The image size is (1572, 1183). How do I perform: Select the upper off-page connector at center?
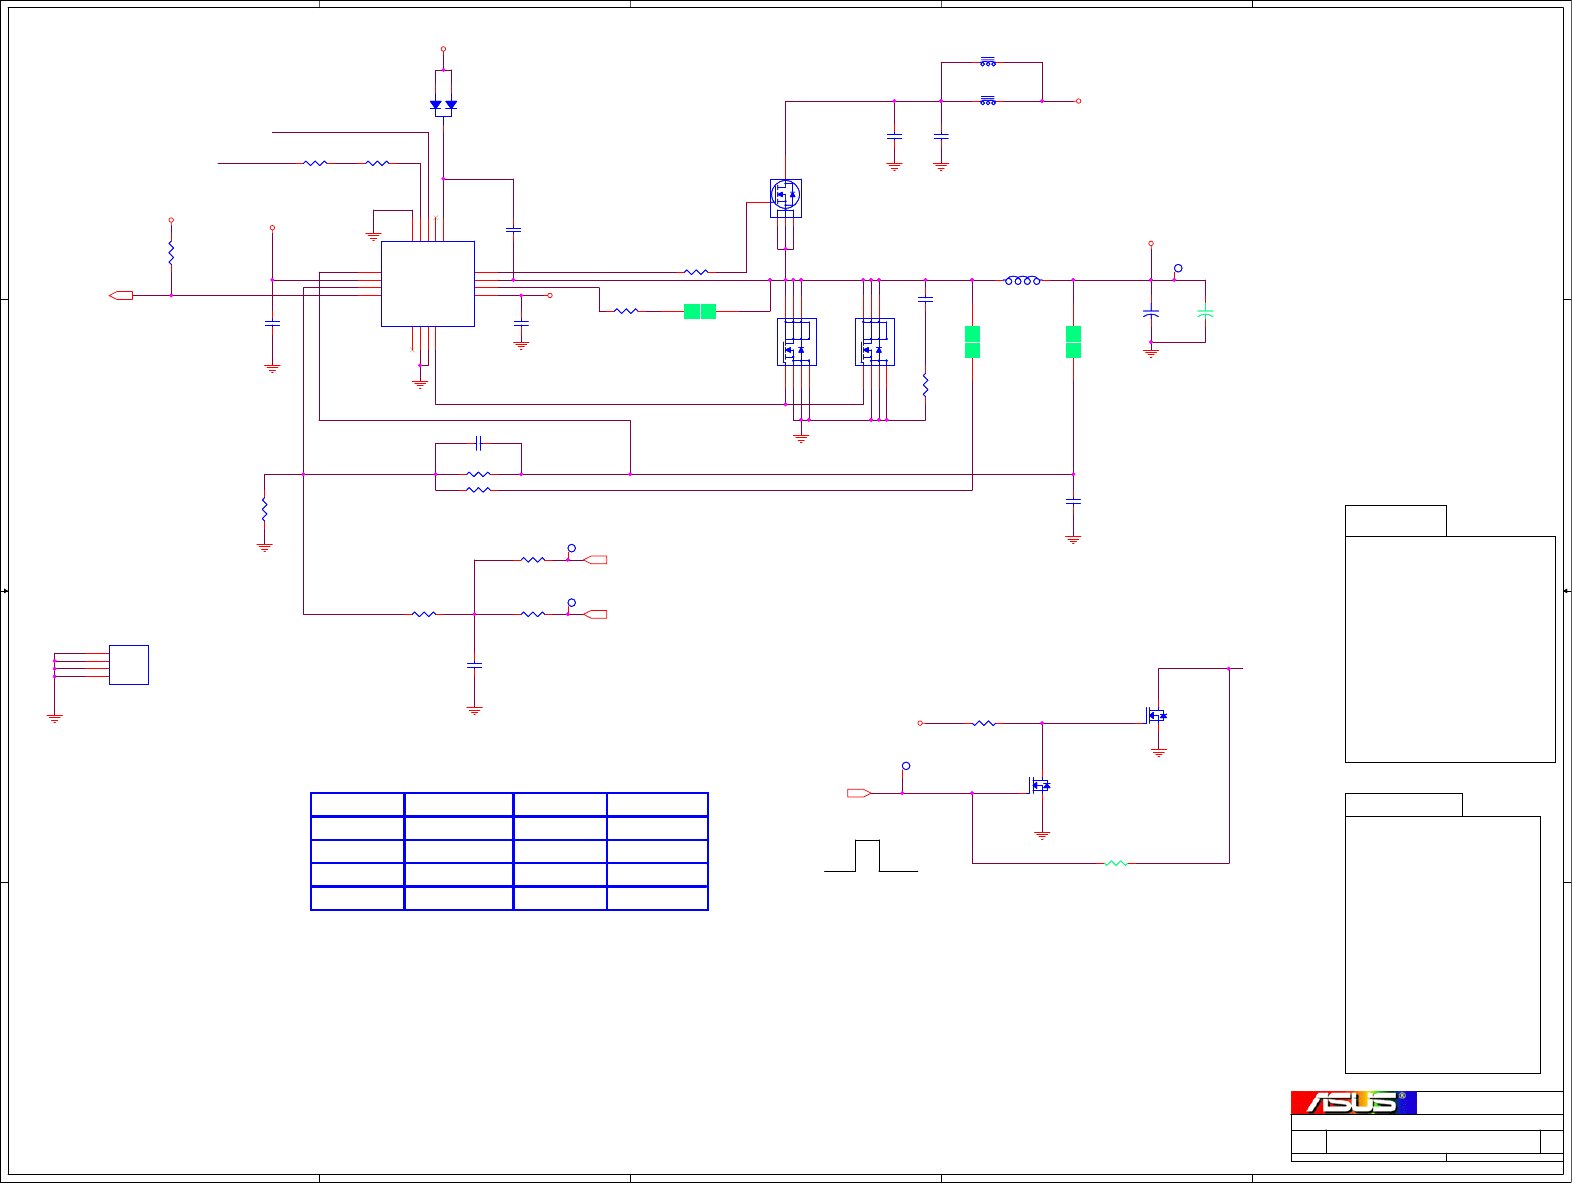(x=595, y=560)
